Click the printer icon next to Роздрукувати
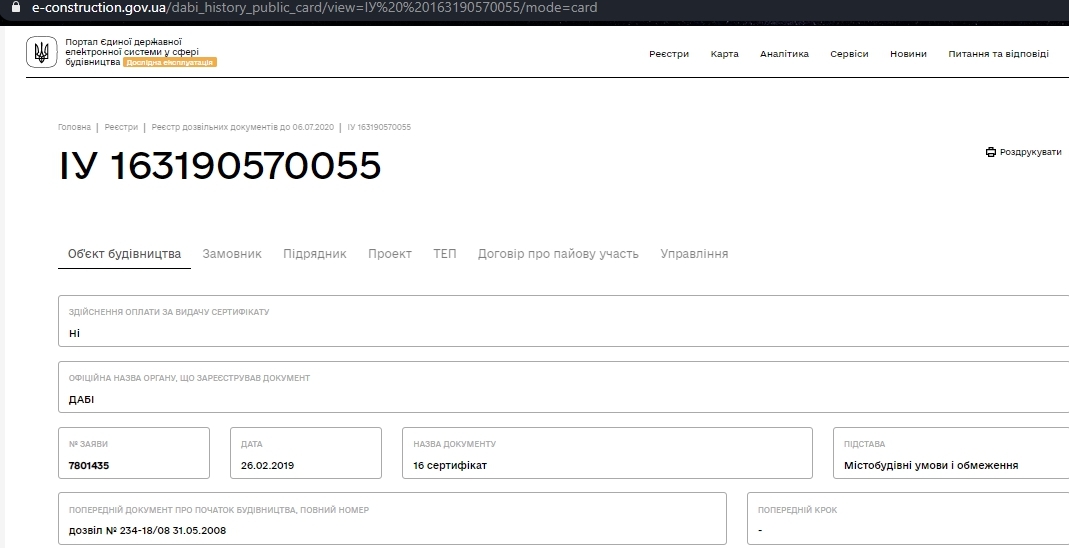Viewport: 1069px width, 548px height. (991, 152)
